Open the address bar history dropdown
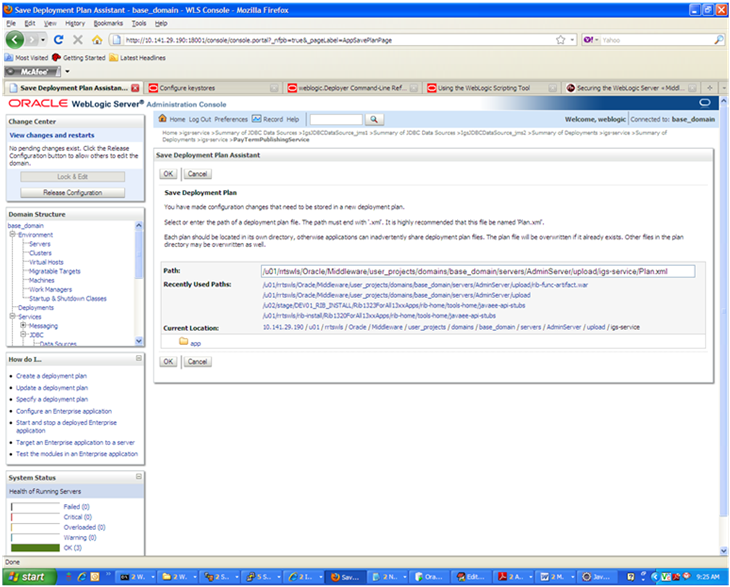The height and width of the screenshot is (587, 730). (572, 40)
